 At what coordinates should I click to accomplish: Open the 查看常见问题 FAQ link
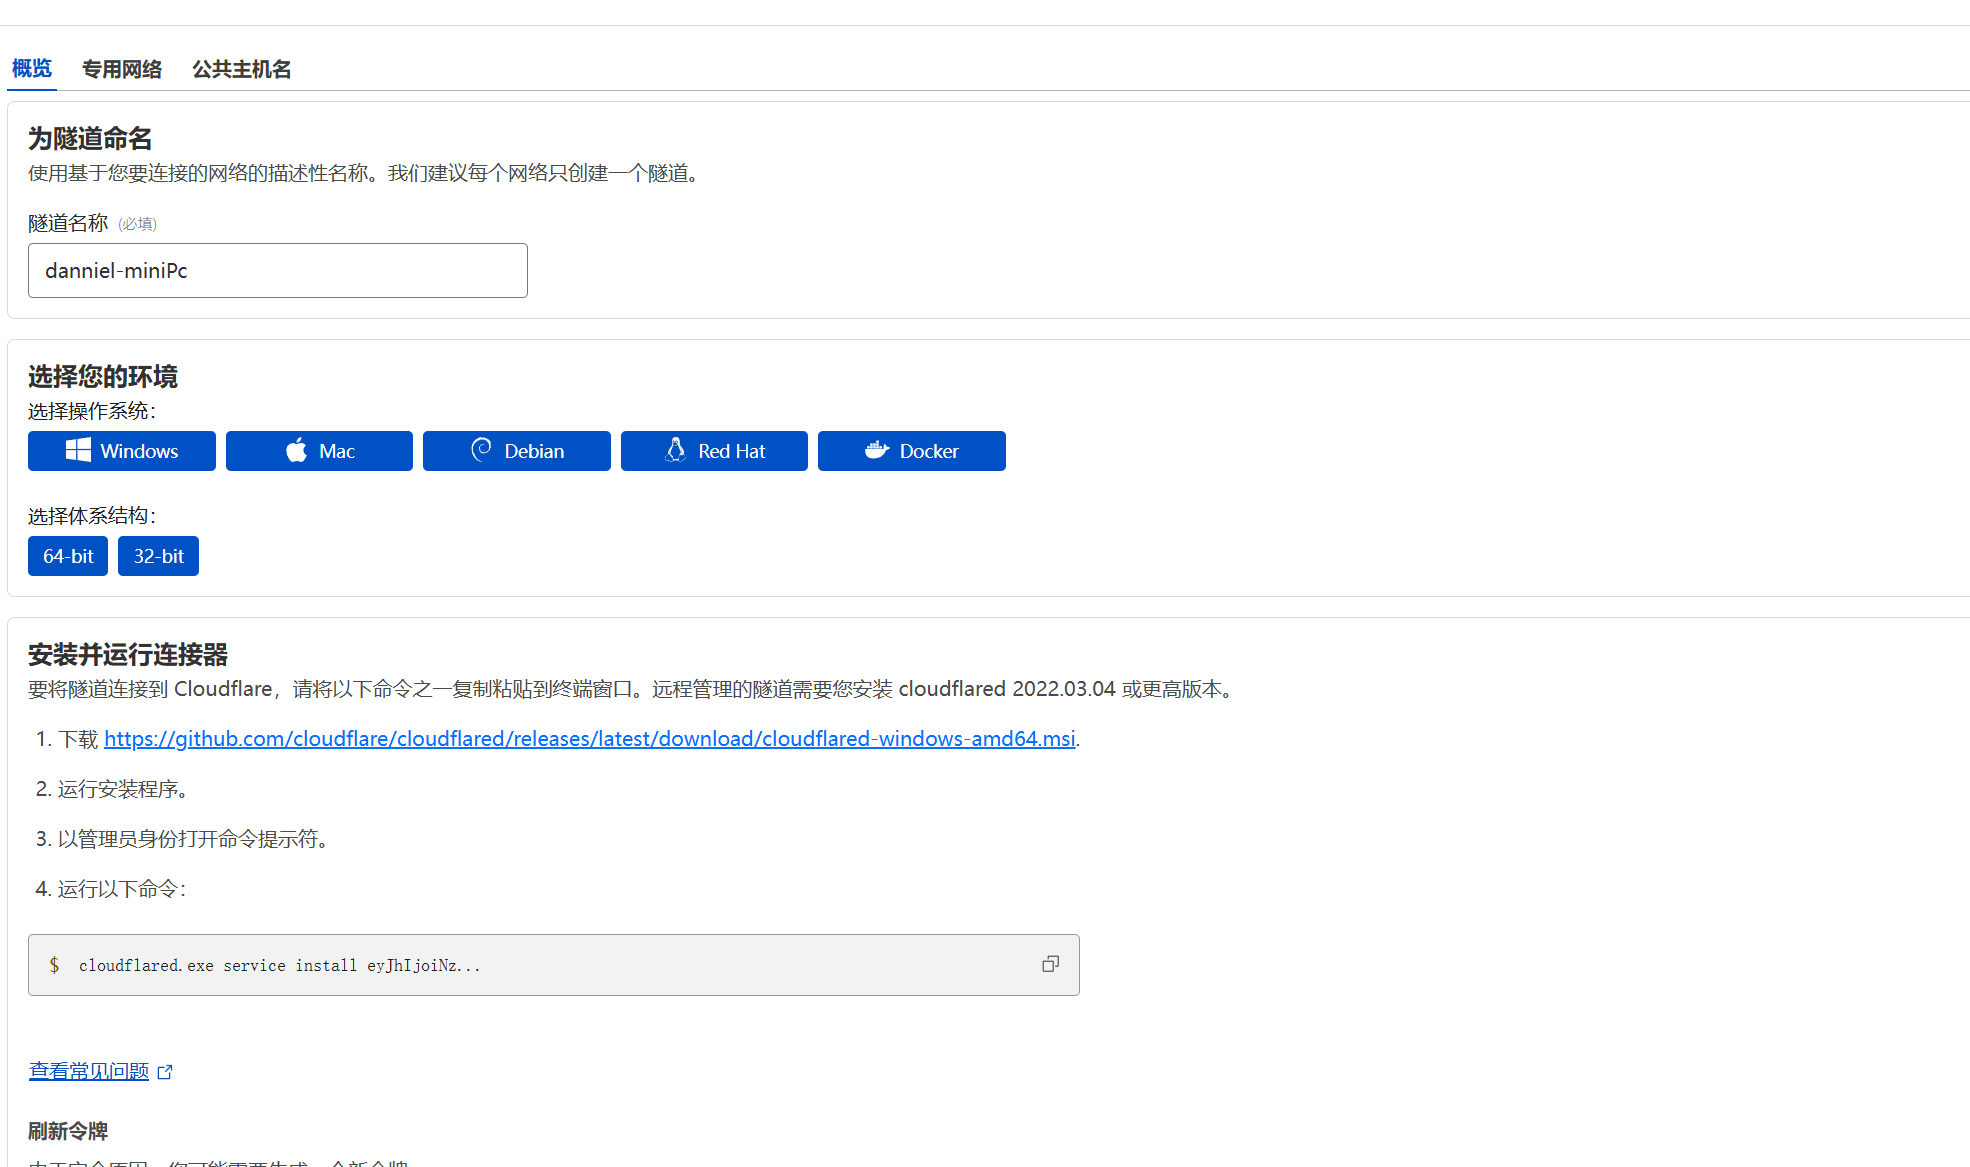pyautogui.click(x=89, y=1071)
